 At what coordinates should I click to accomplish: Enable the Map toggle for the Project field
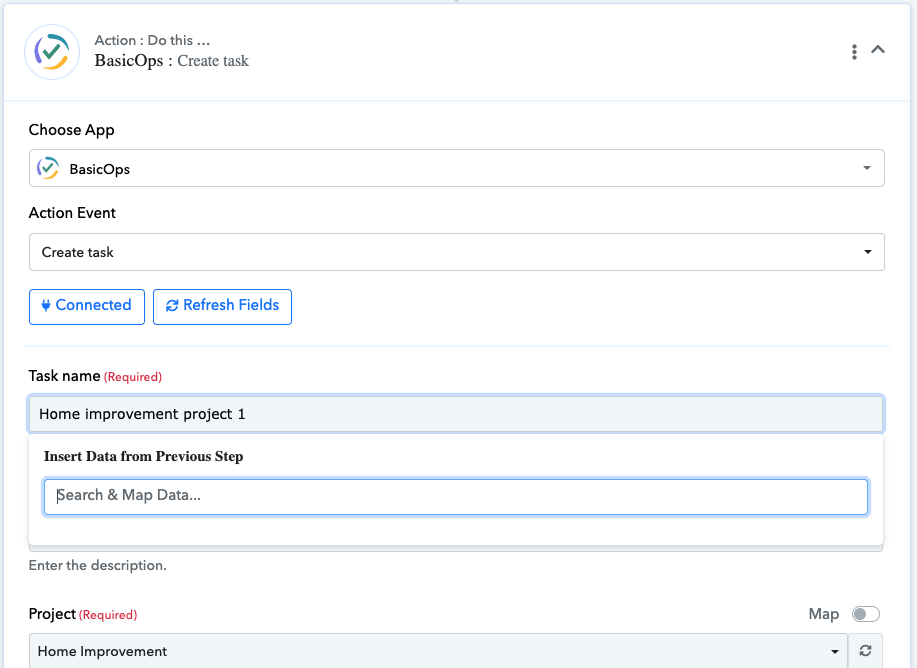(865, 613)
